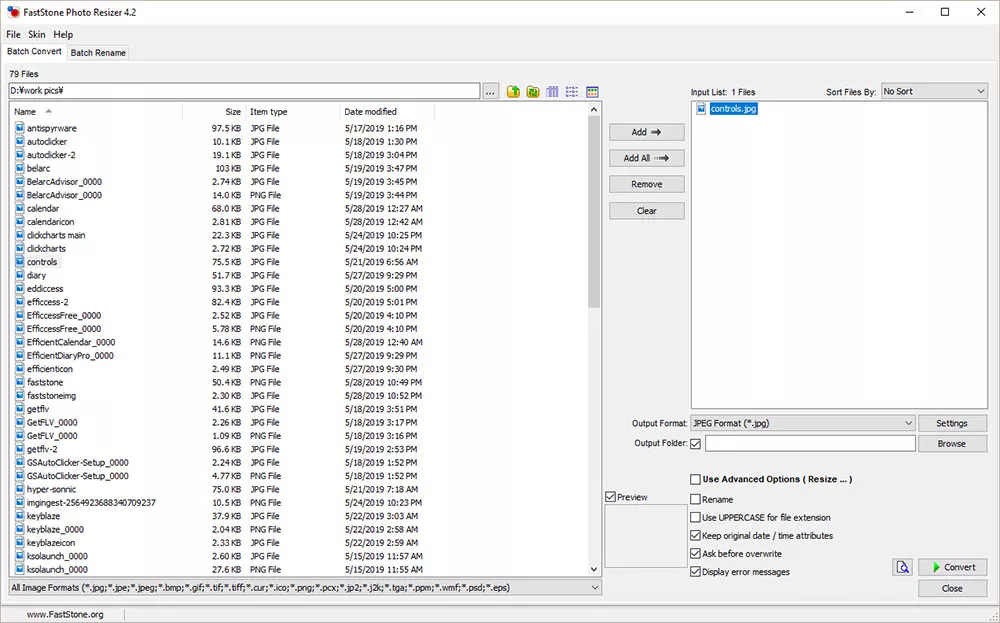Switch file list to details column view icon

[x=552, y=92]
